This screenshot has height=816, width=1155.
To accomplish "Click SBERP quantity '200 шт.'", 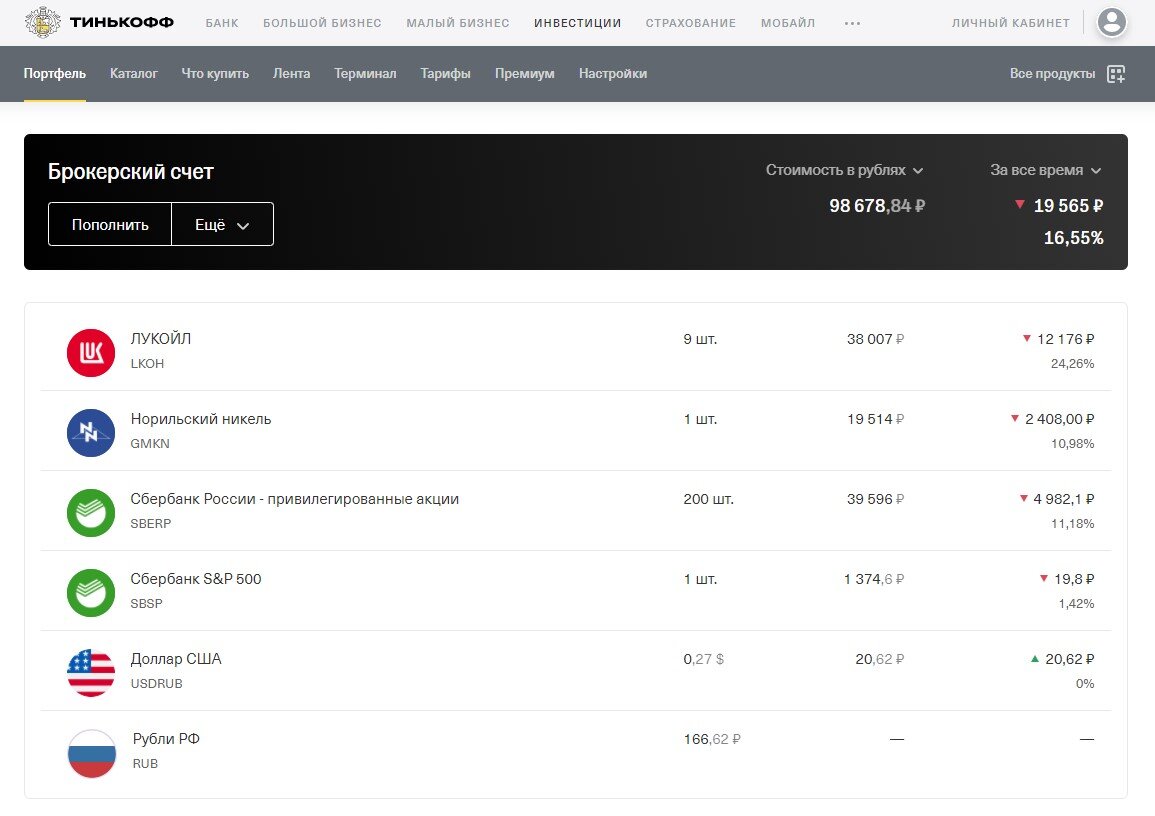I will point(709,499).
